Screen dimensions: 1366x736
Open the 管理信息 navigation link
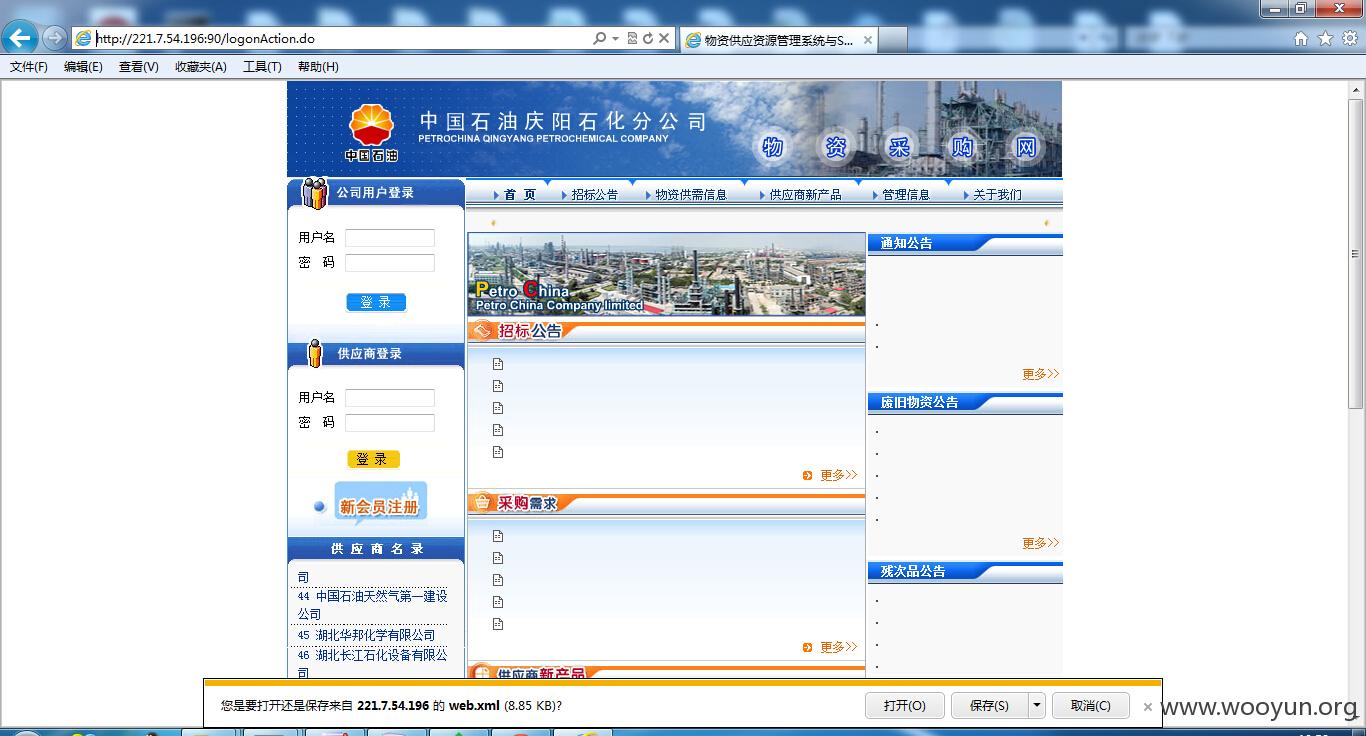pyautogui.click(x=906, y=195)
